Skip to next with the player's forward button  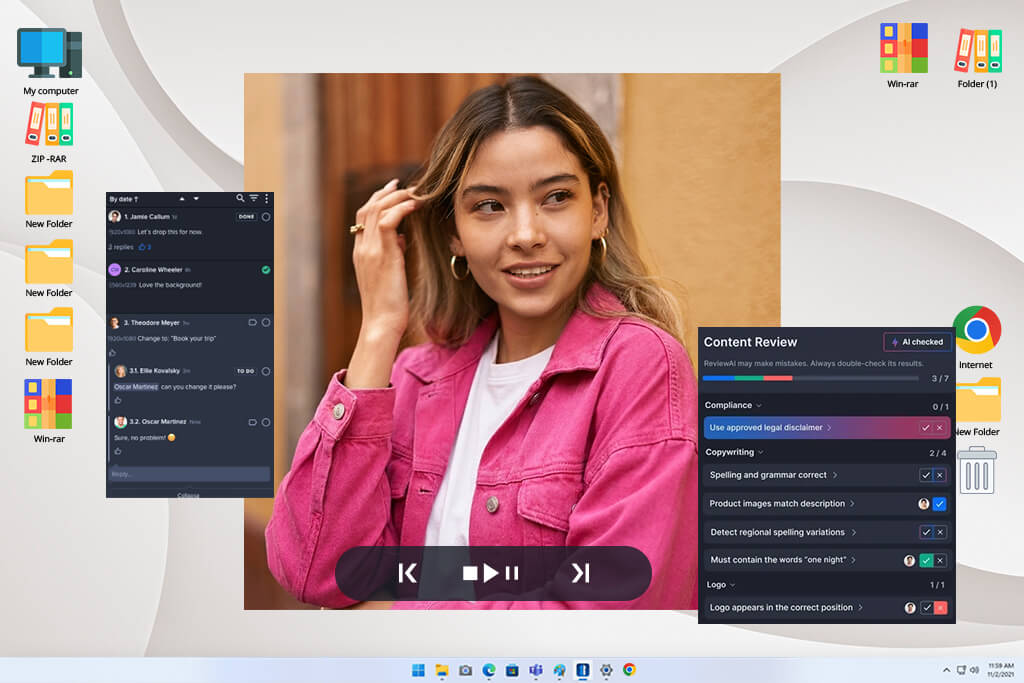pyautogui.click(x=581, y=573)
